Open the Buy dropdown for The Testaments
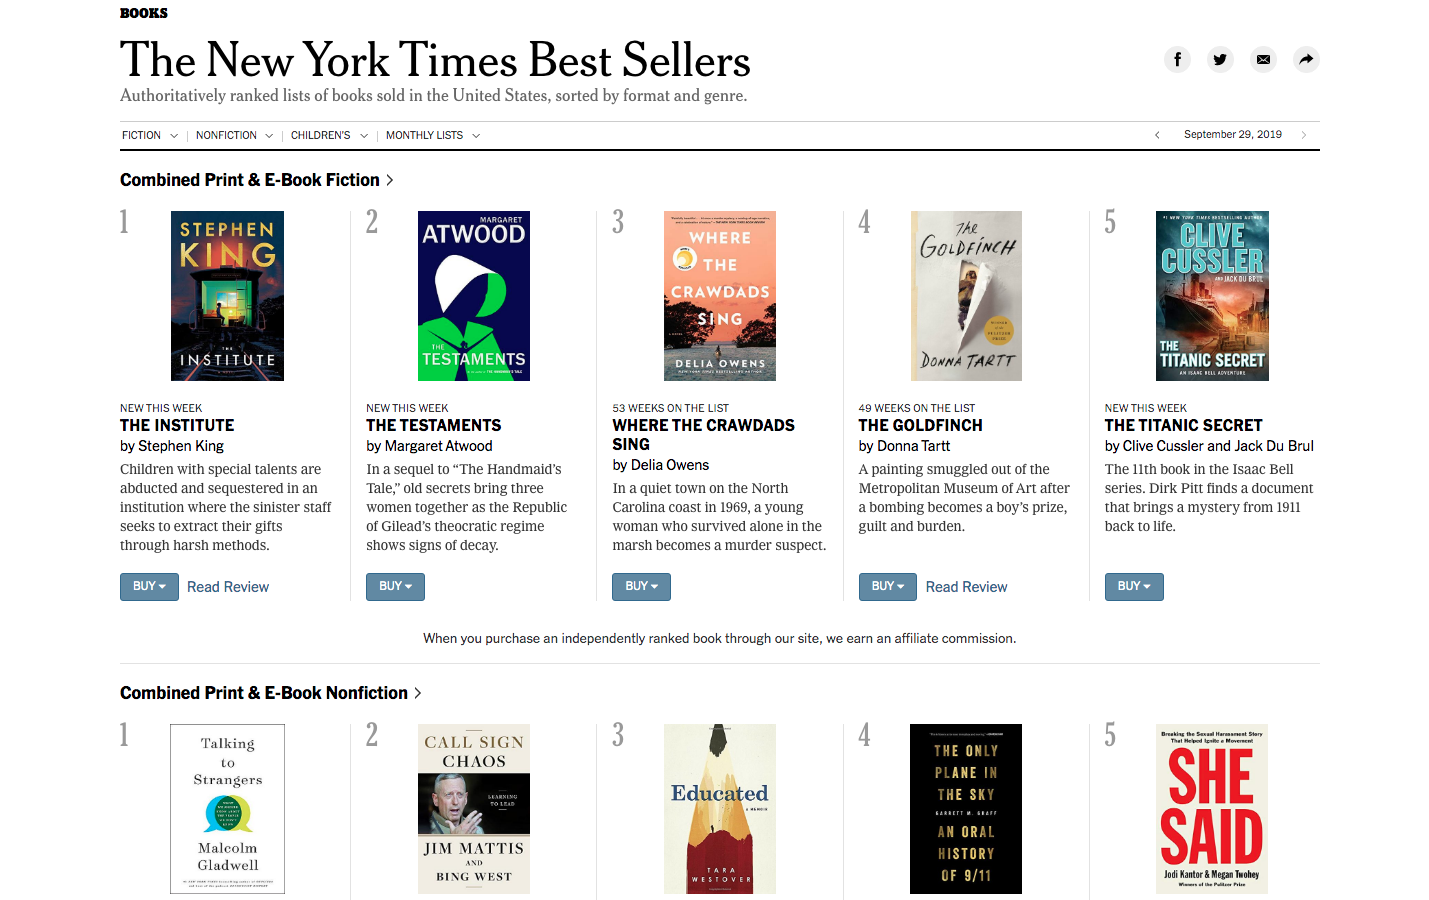The height and width of the screenshot is (900, 1429). click(x=395, y=587)
